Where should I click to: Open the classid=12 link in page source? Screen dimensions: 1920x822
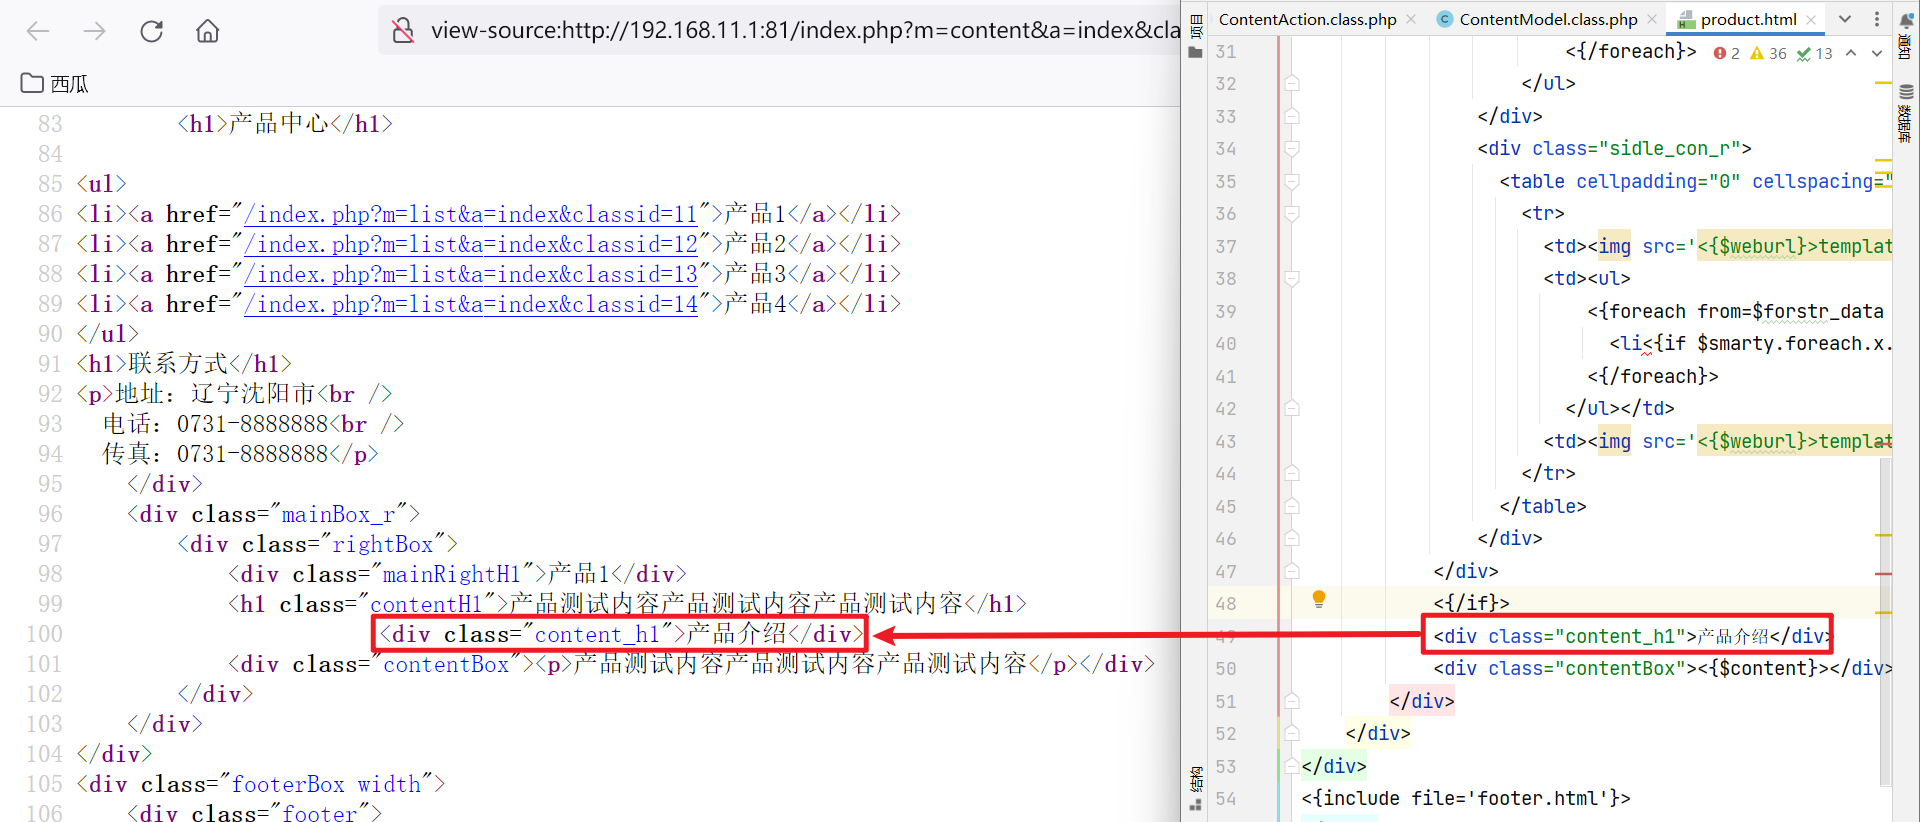point(471,244)
